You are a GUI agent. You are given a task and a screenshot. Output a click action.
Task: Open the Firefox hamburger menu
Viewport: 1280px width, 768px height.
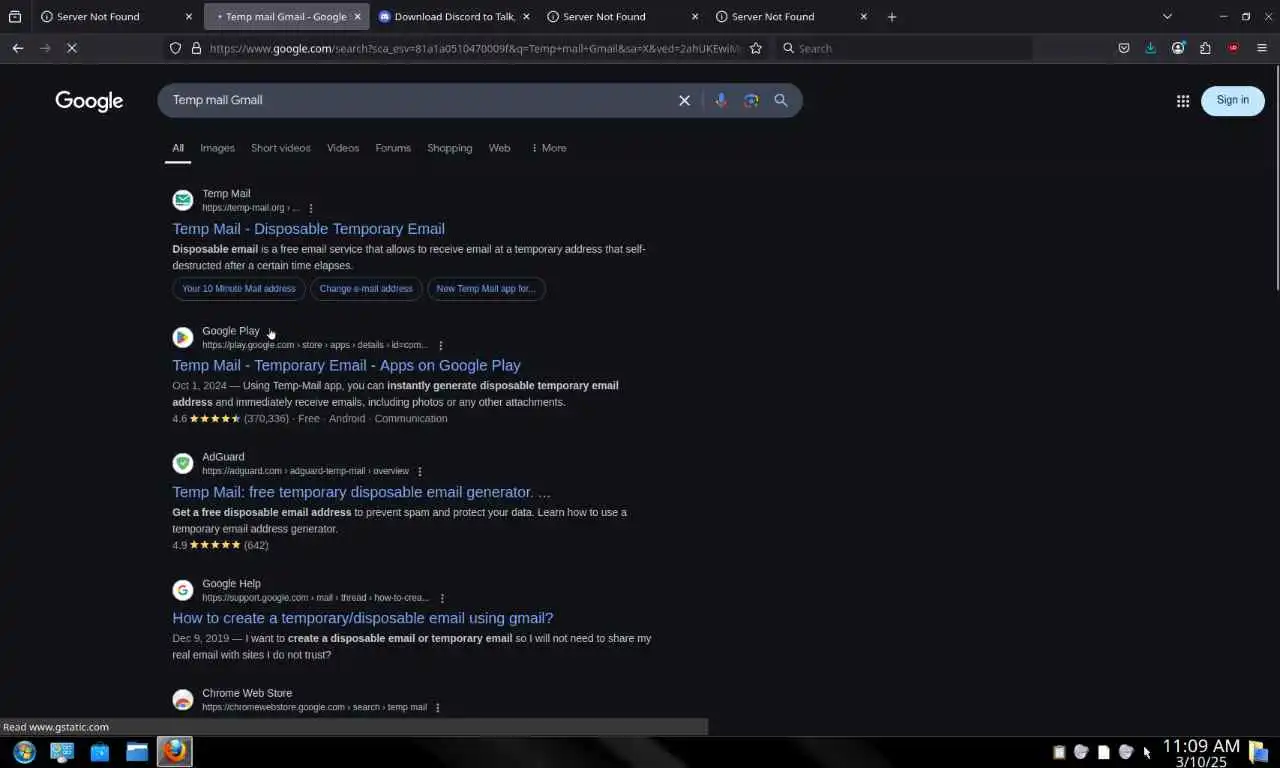point(1262,48)
